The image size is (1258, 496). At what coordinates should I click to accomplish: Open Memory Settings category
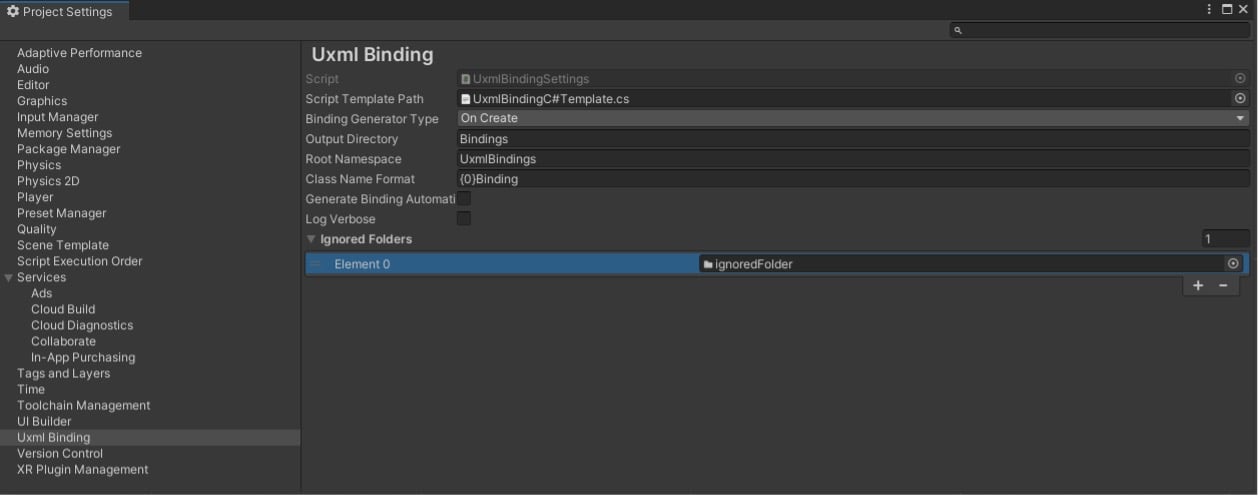tap(64, 133)
